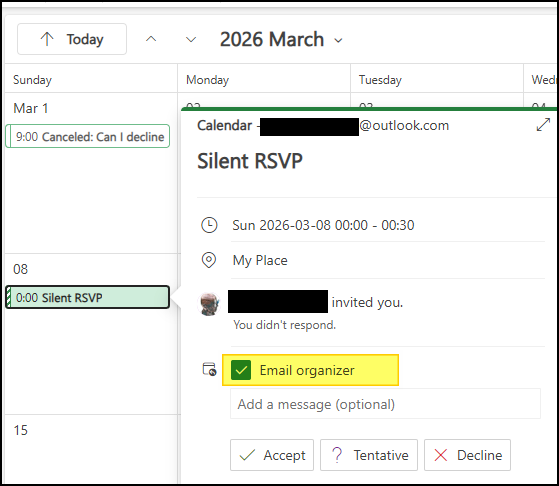Select the 0:00 Silent RSVP event
559x486 pixels.
(x=88, y=297)
